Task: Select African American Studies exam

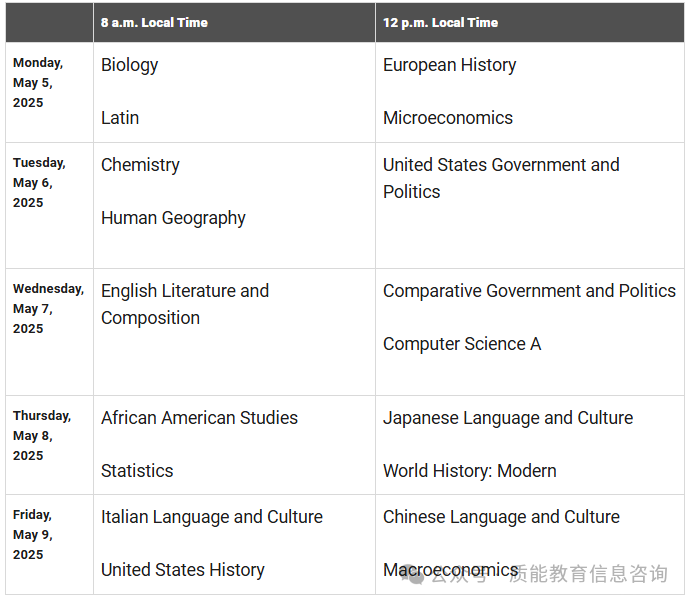Action: 199,418
